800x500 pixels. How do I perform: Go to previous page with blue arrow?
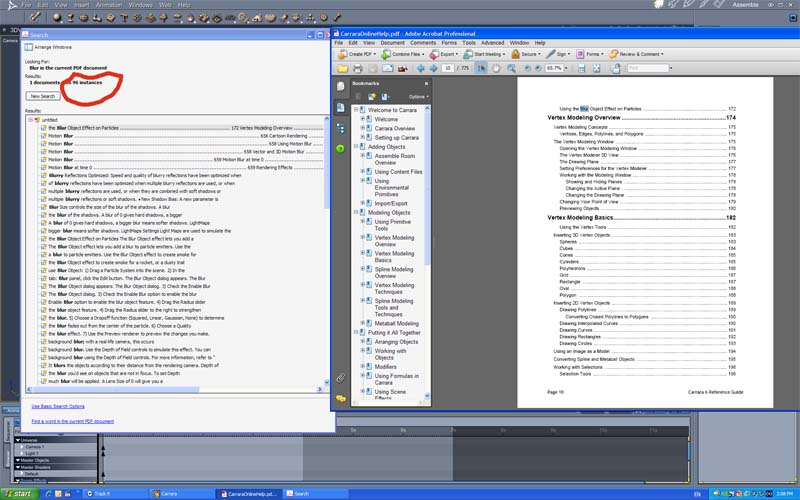click(x=421, y=68)
